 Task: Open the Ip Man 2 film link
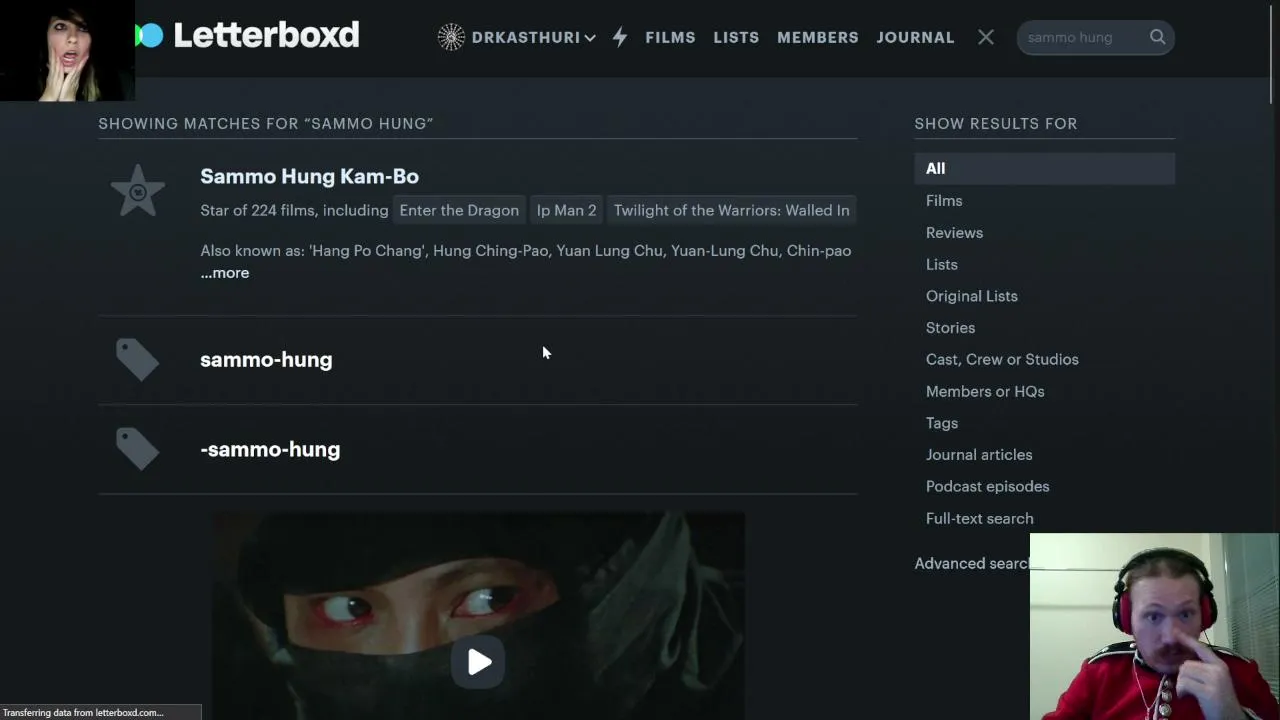click(x=566, y=210)
